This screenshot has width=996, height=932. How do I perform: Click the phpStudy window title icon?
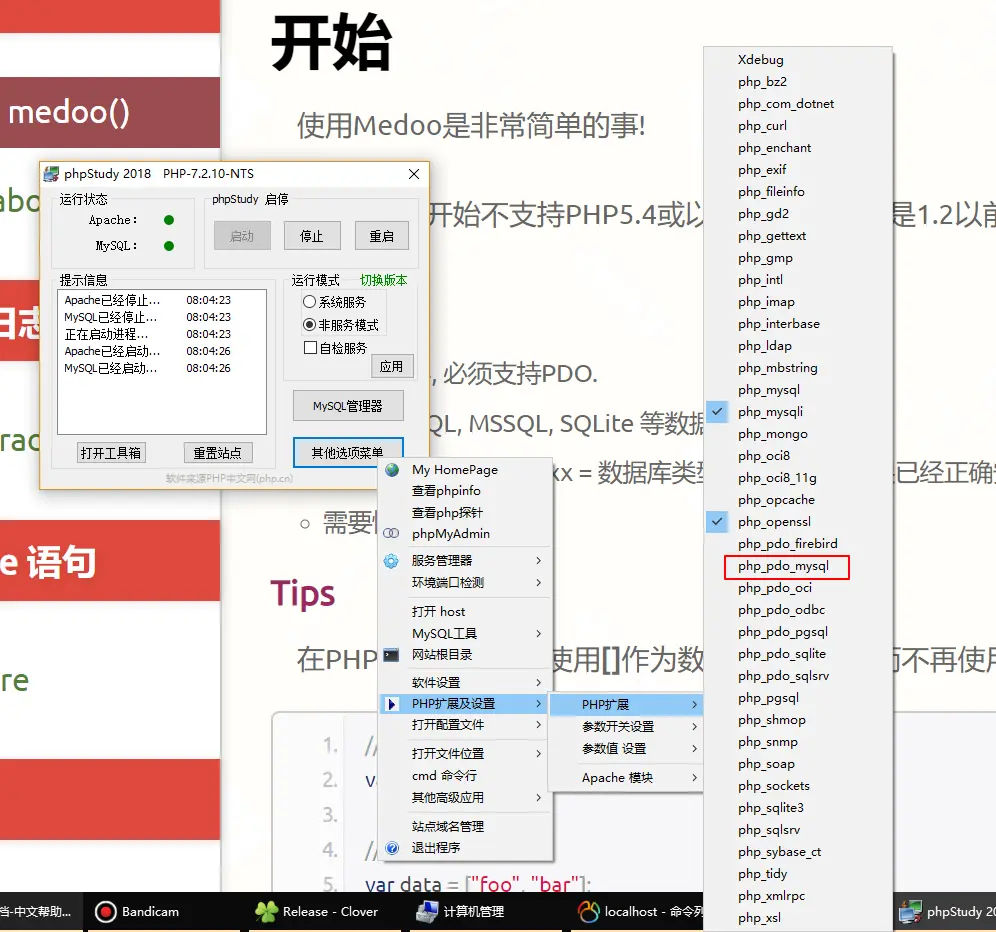[x=51, y=173]
